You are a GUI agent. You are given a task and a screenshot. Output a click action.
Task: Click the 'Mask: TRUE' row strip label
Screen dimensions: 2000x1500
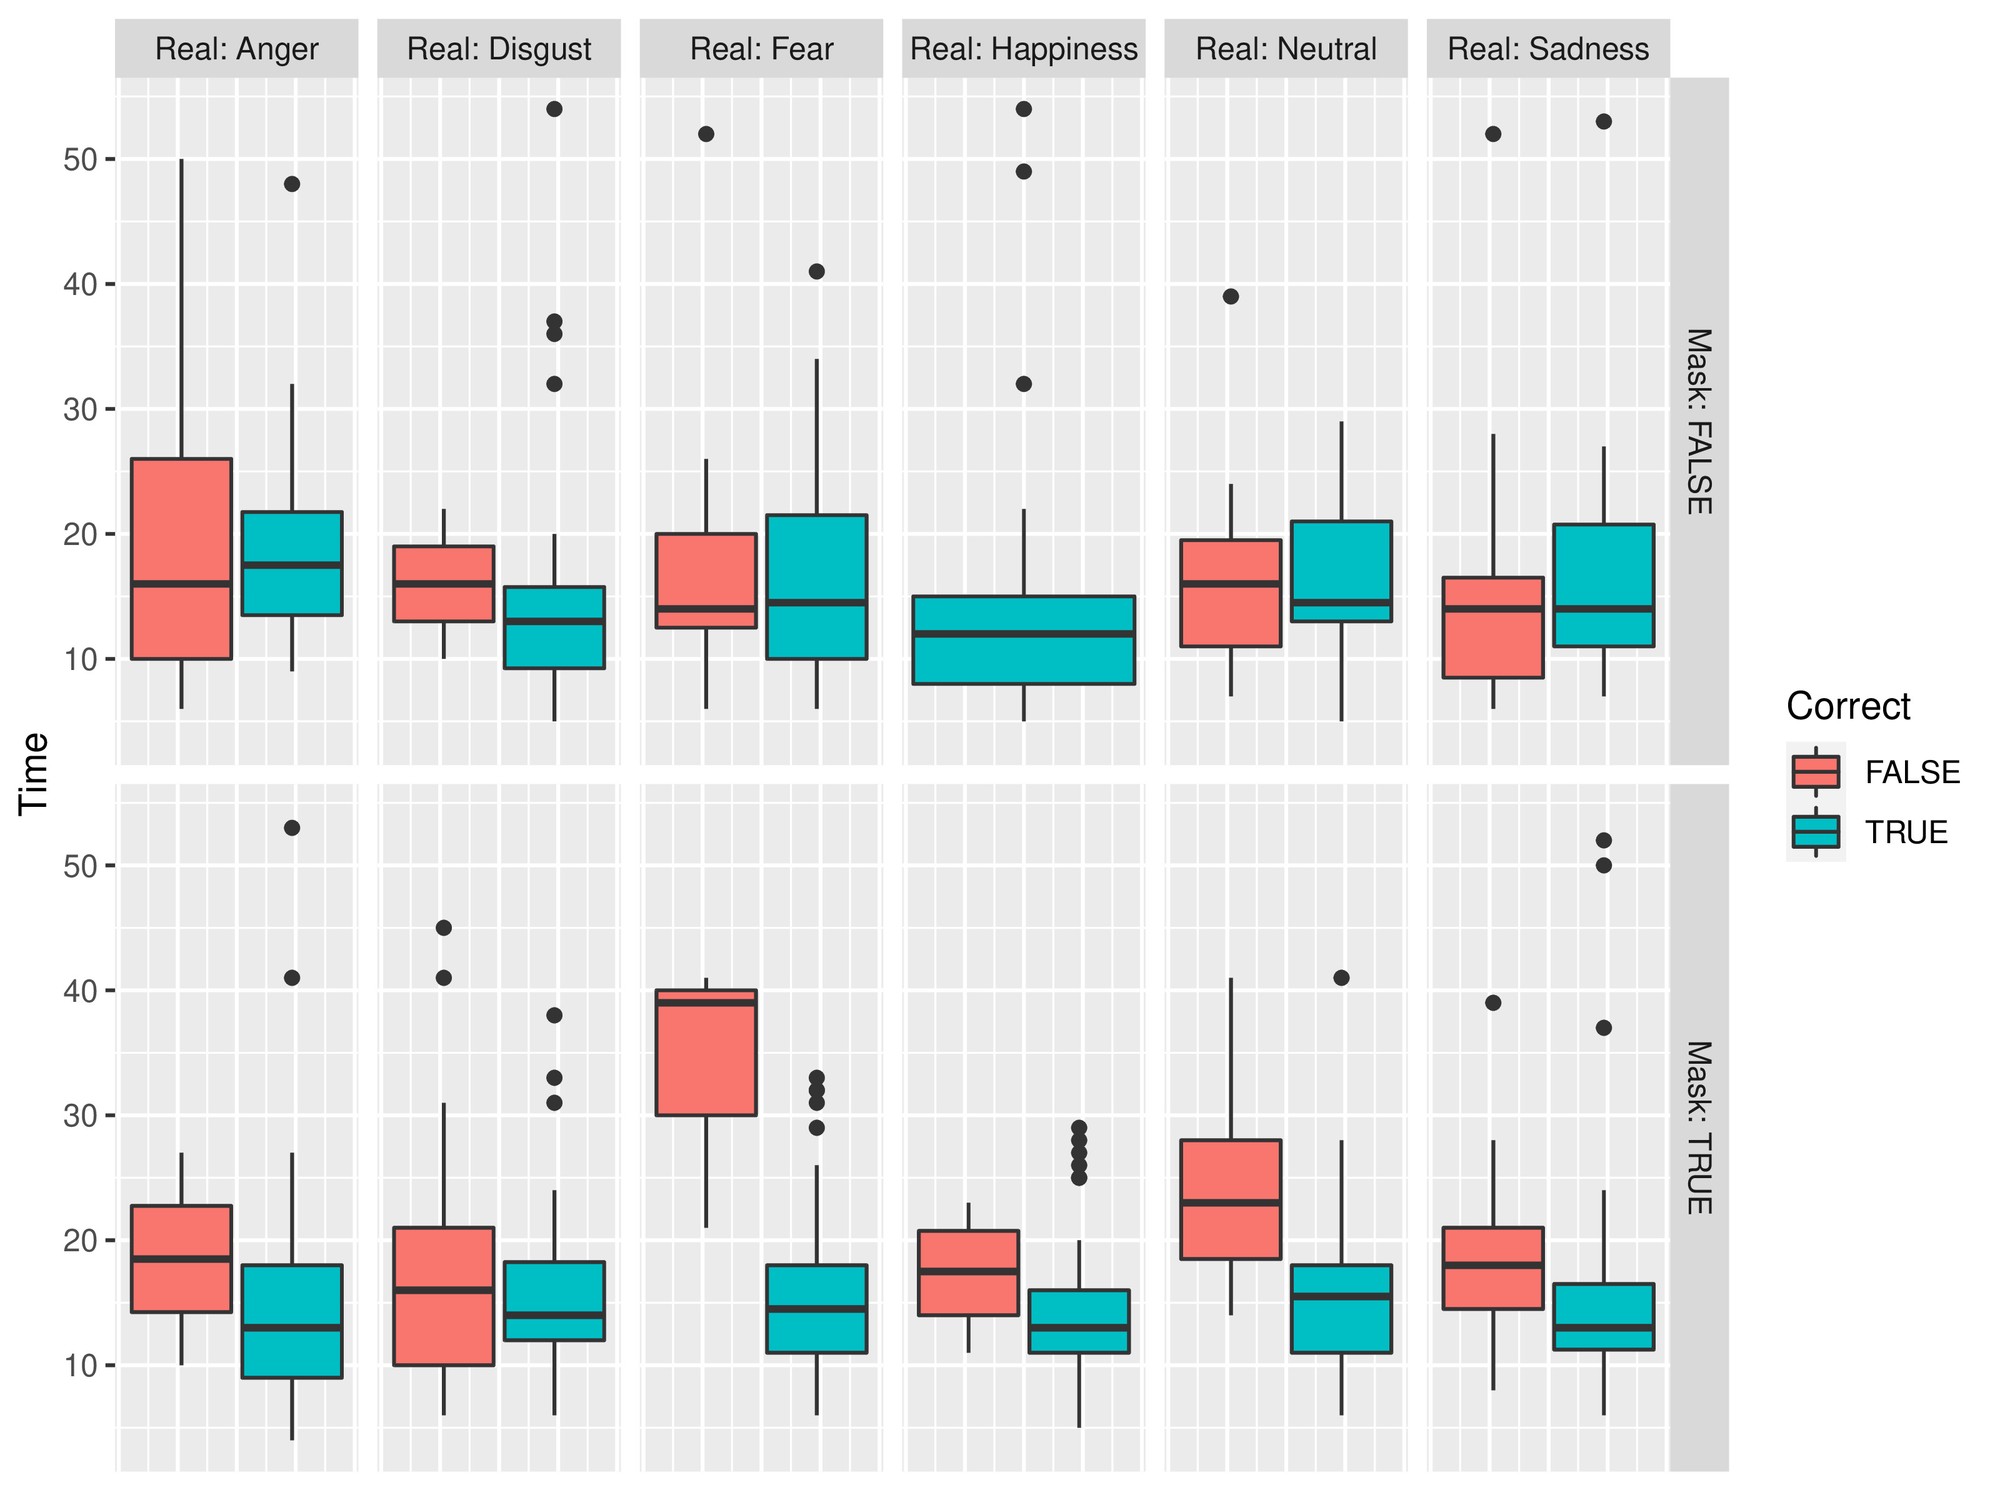pyautogui.click(x=1699, y=1127)
